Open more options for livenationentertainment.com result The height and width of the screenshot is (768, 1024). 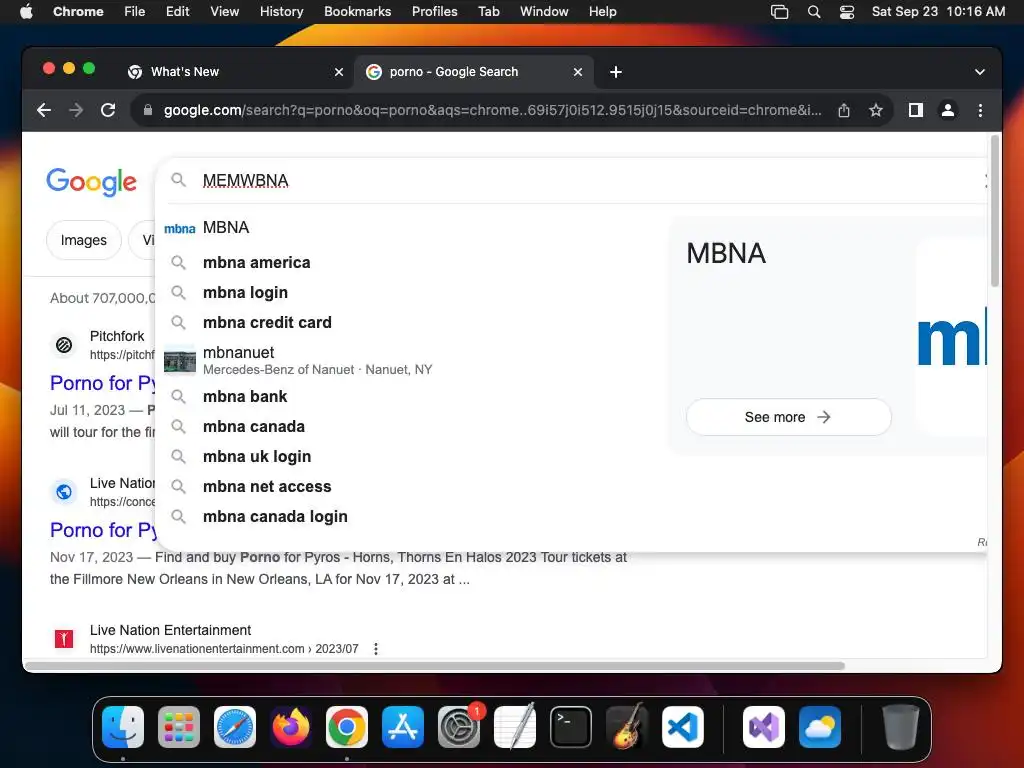(x=376, y=649)
